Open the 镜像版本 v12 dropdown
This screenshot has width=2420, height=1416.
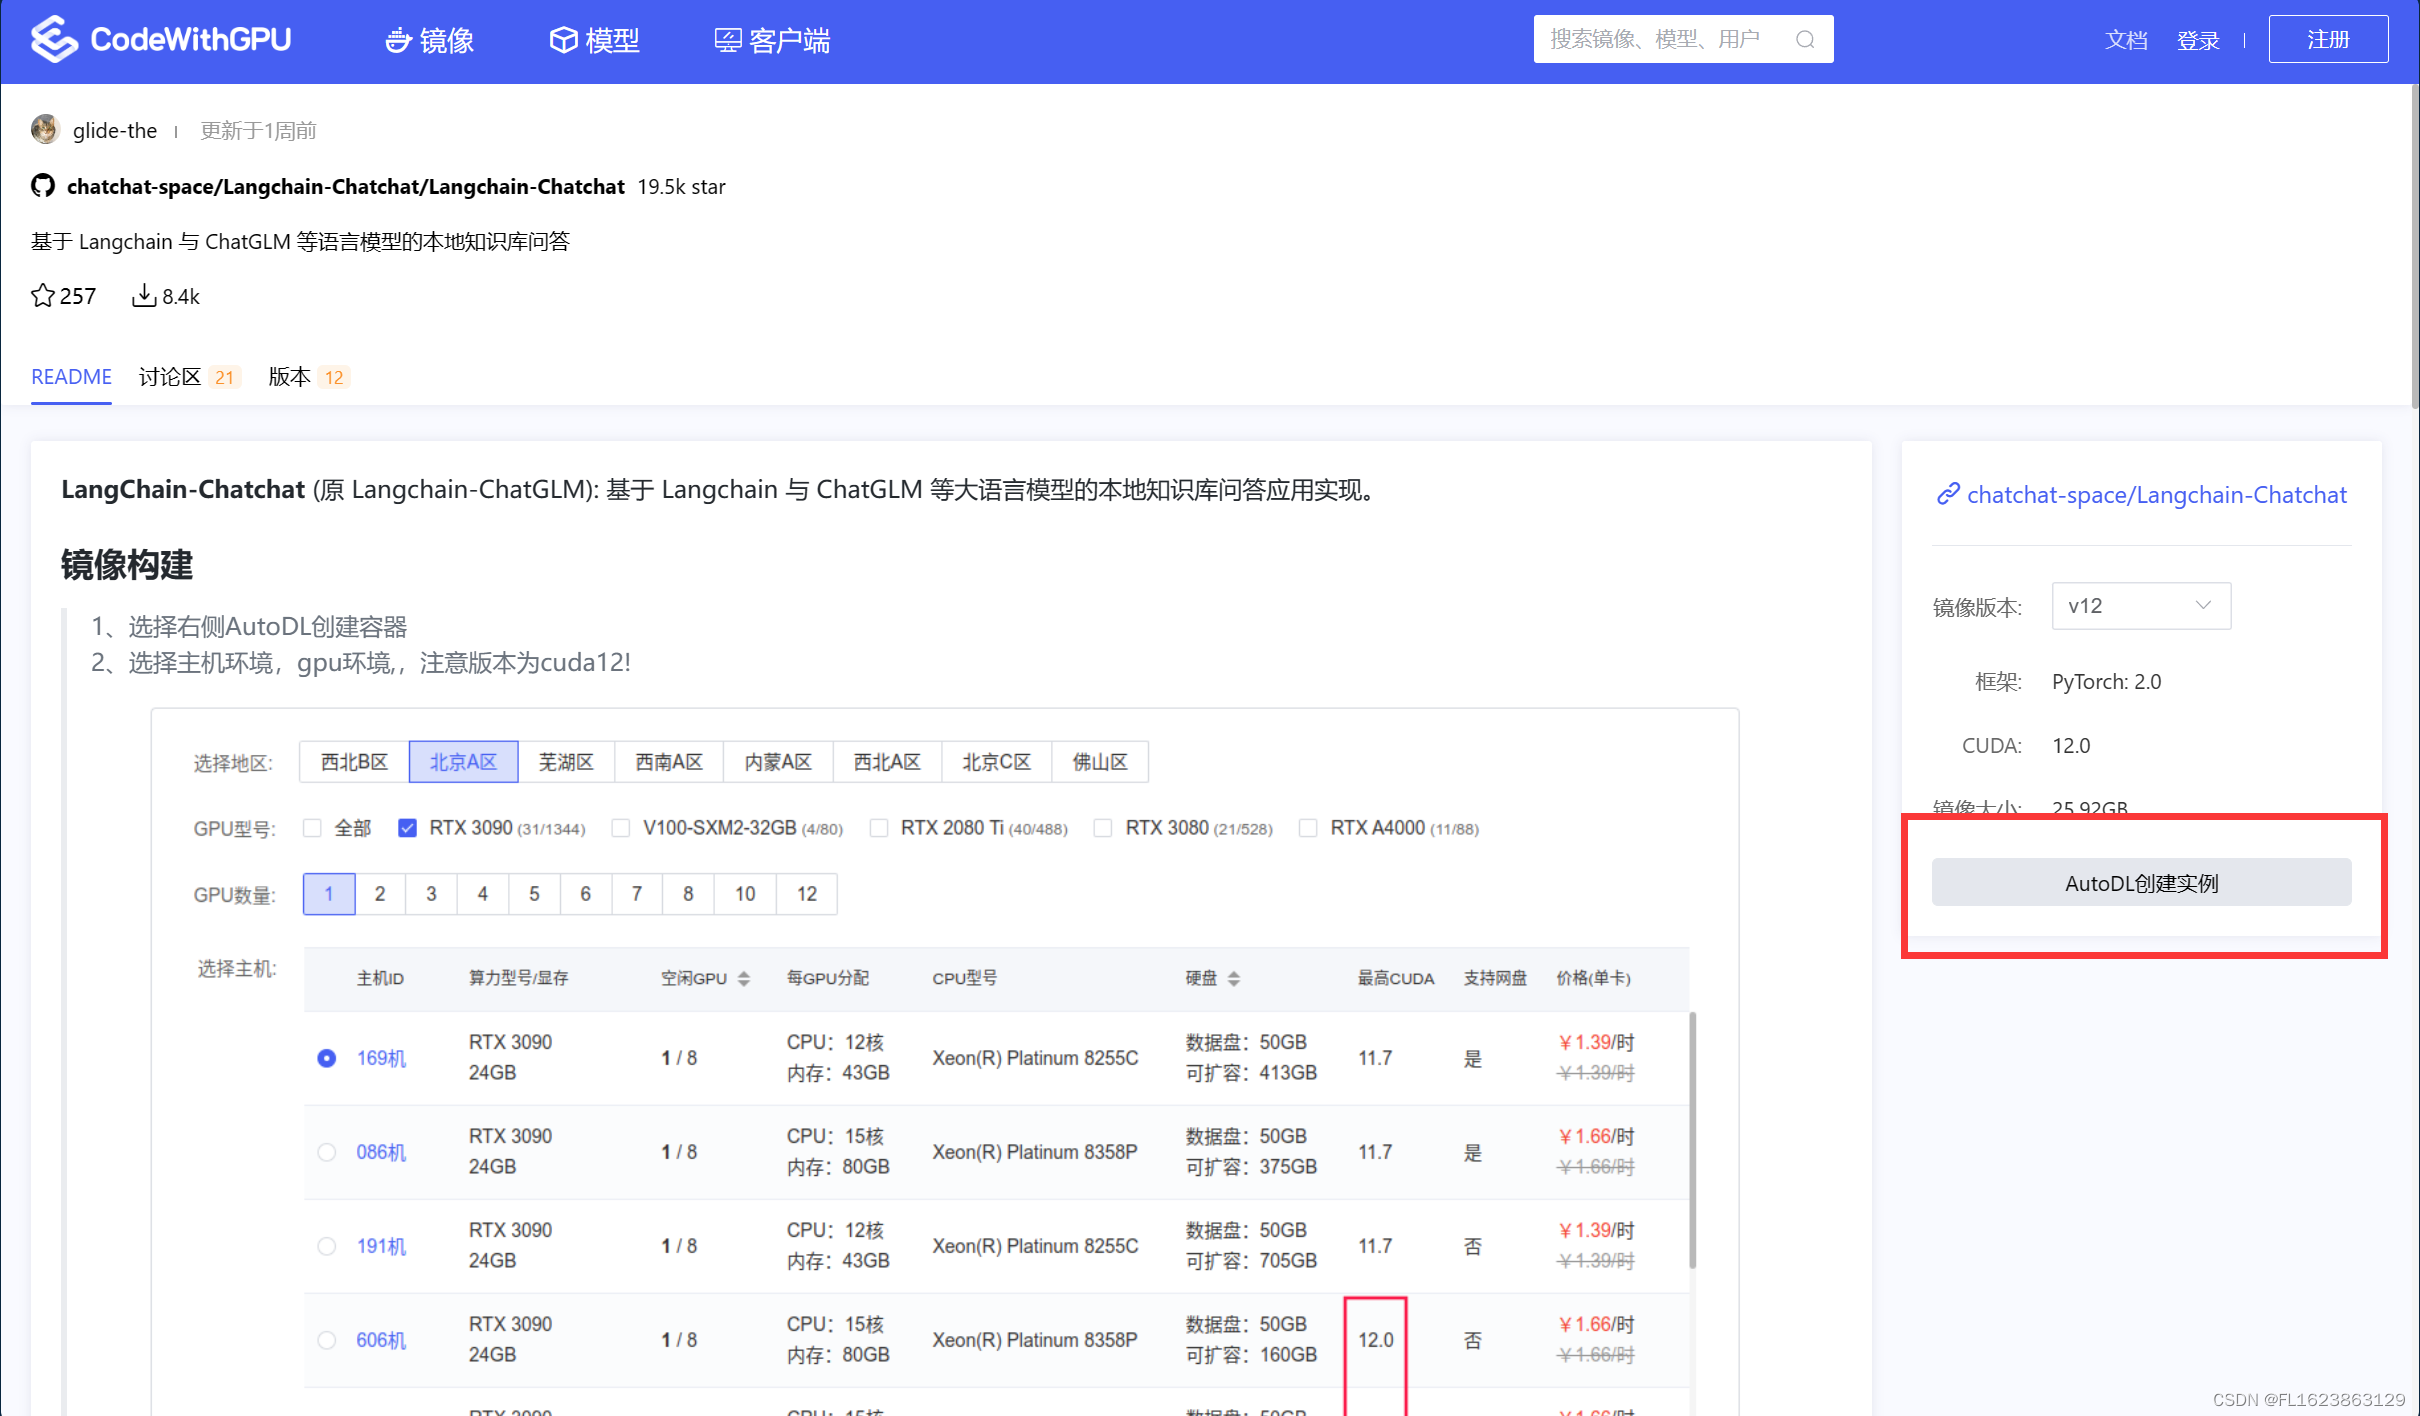click(2140, 605)
